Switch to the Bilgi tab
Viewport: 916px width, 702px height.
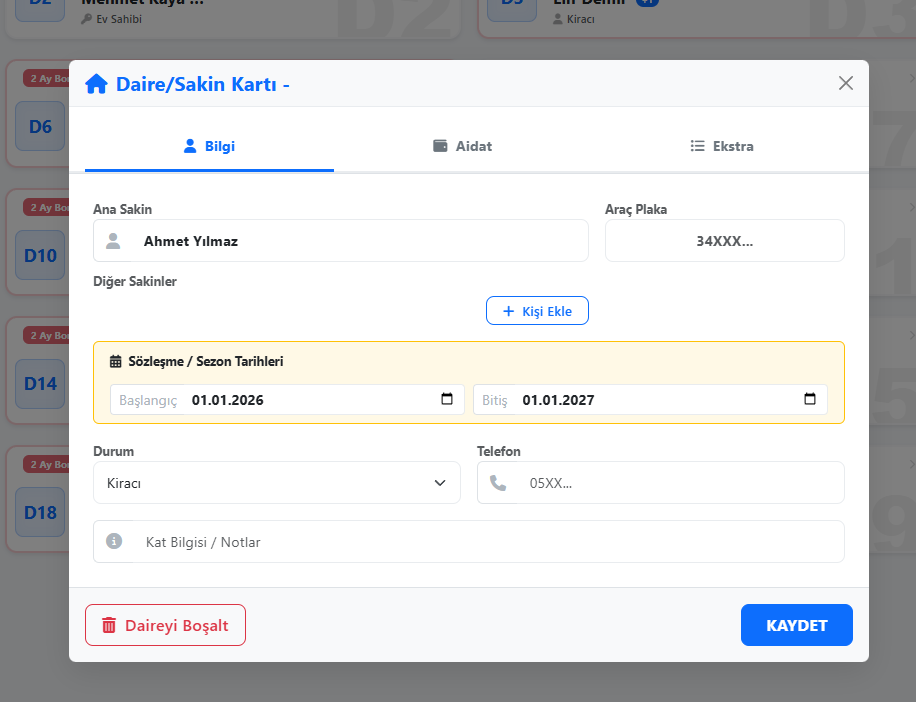coord(209,146)
